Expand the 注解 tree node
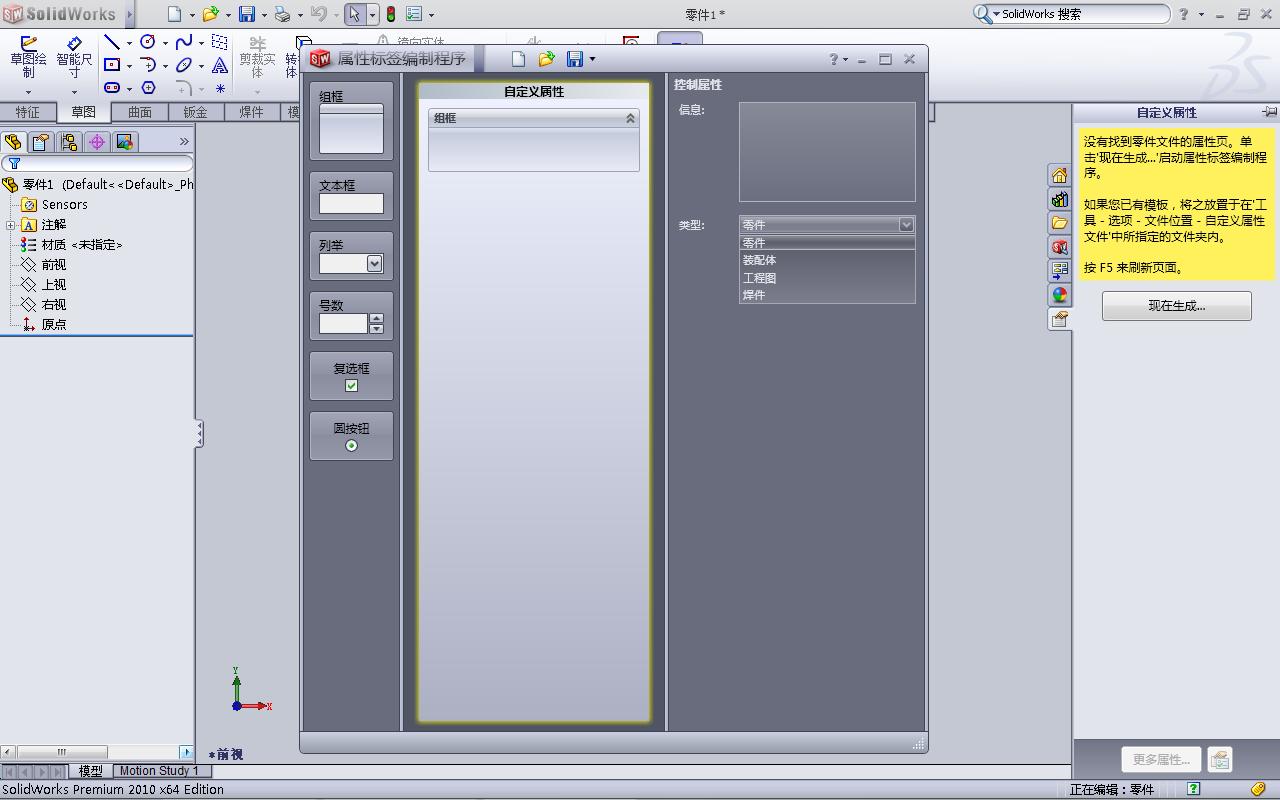Viewport: 1280px width, 800px height. 11,225
